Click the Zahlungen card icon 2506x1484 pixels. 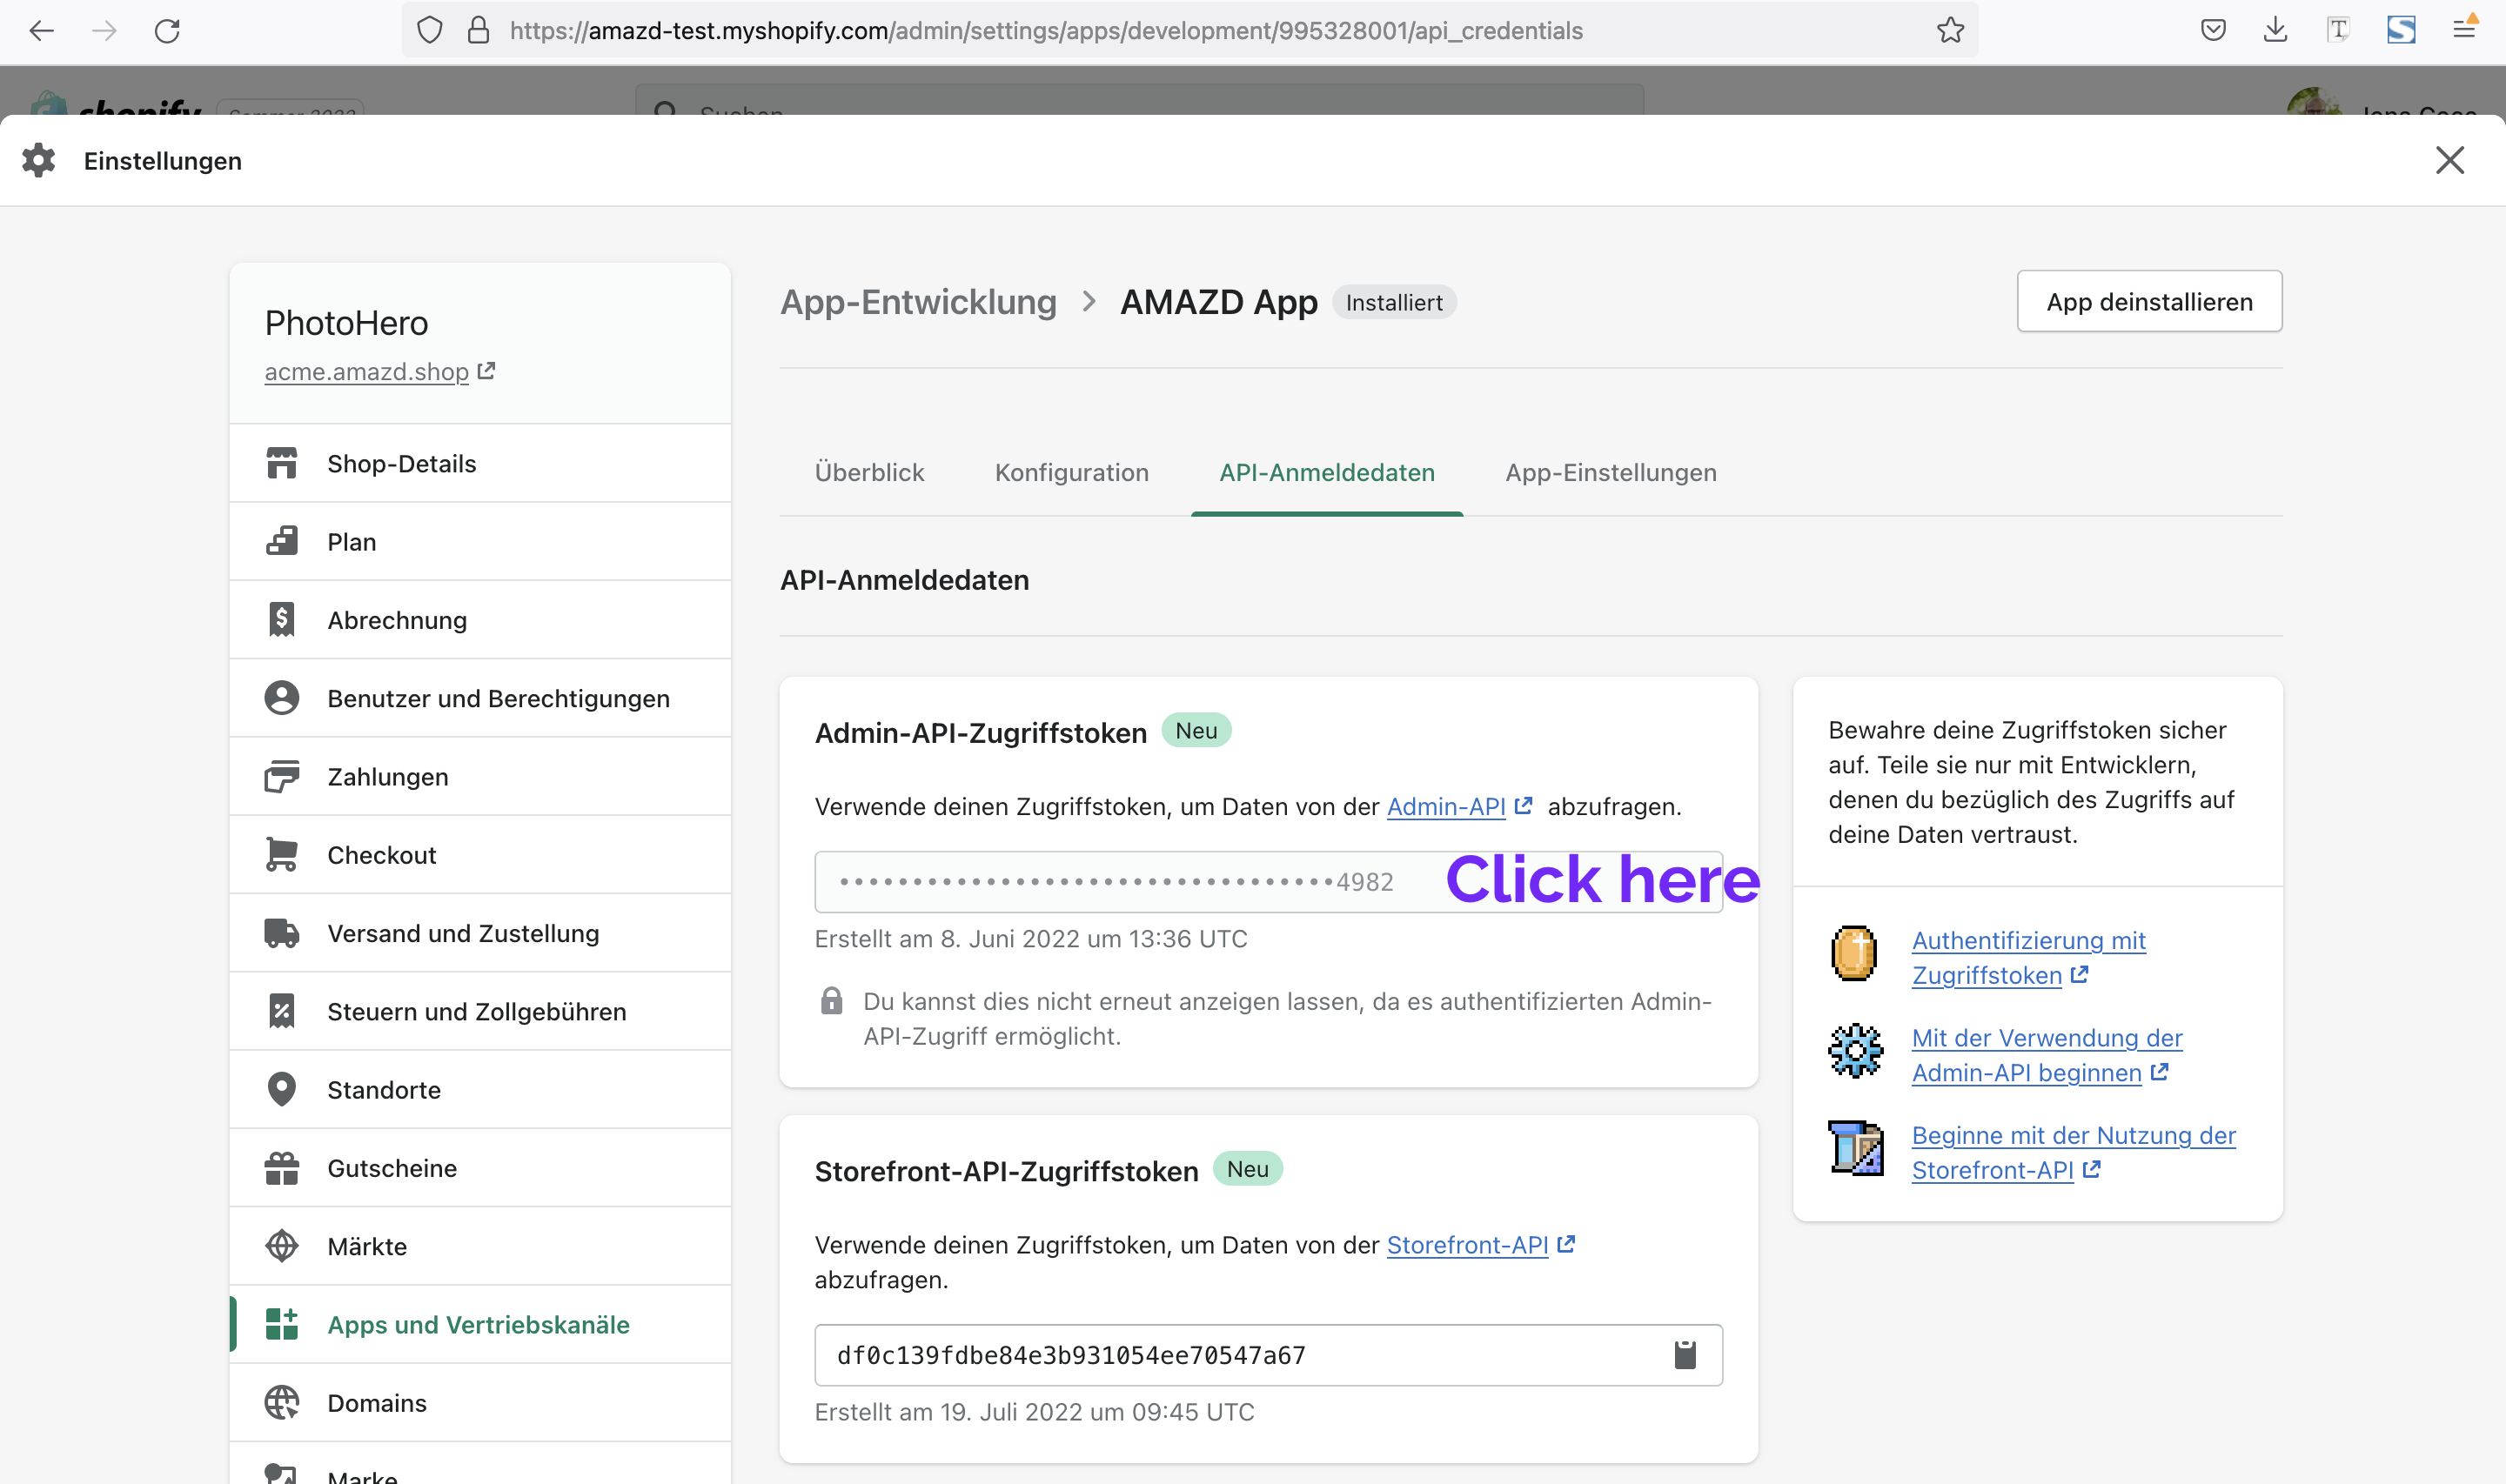point(282,777)
